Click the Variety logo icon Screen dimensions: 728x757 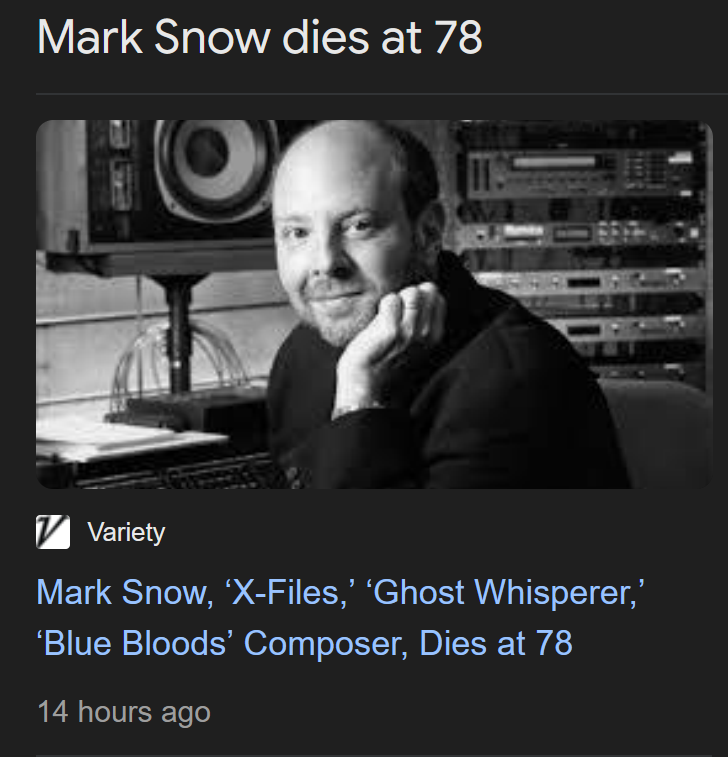point(53,532)
